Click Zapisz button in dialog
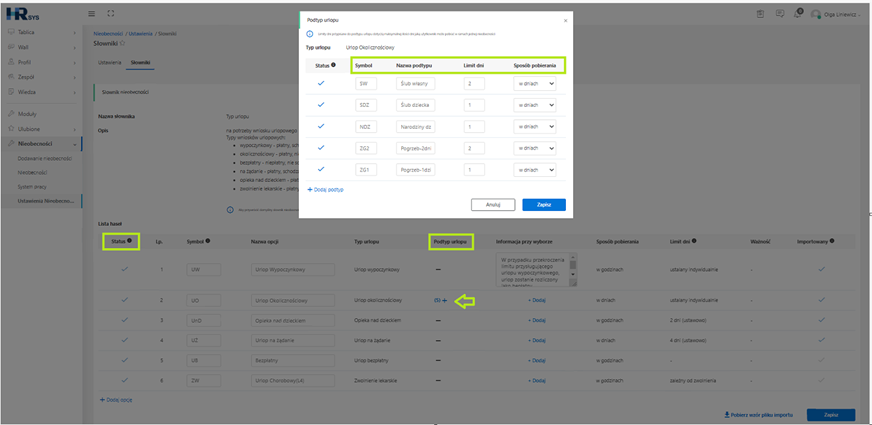 pos(544,205)
